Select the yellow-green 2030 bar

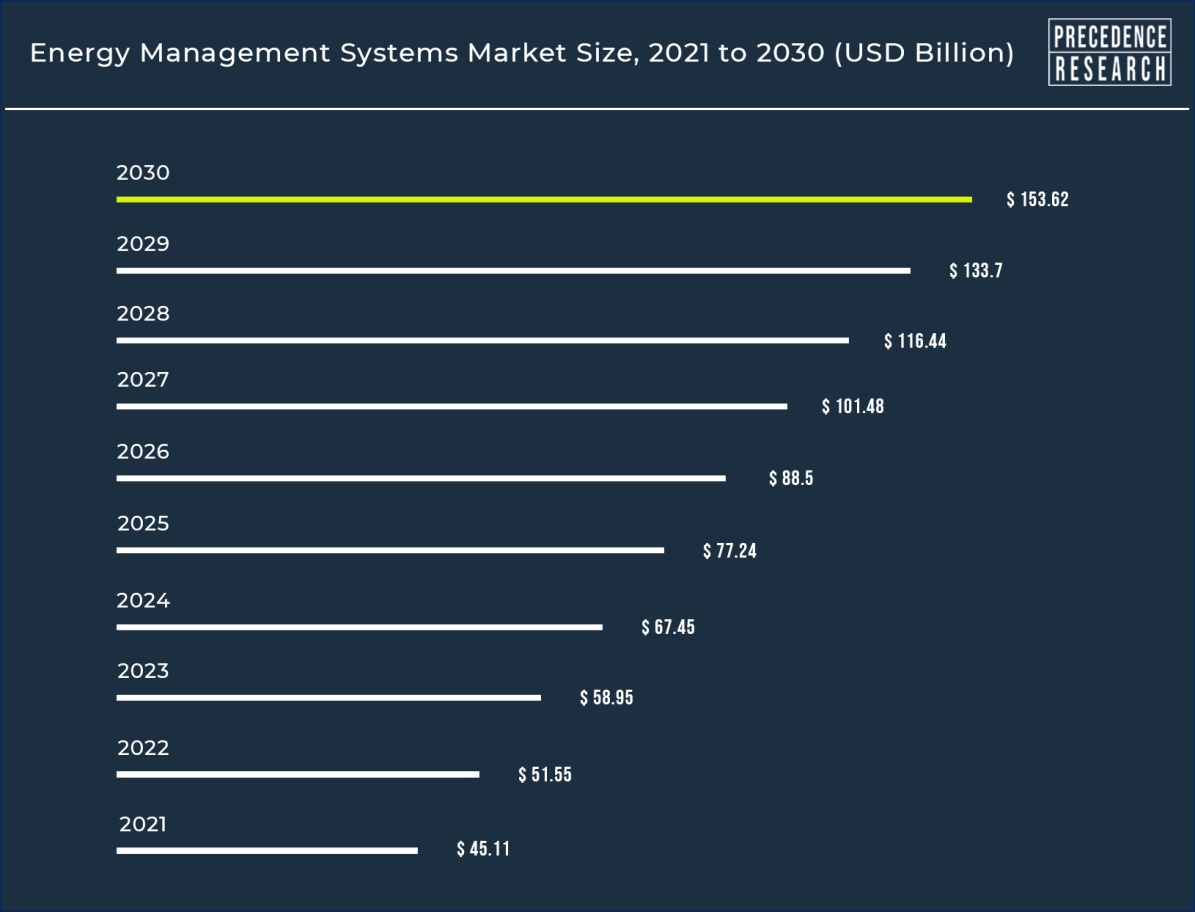[543, 199]
